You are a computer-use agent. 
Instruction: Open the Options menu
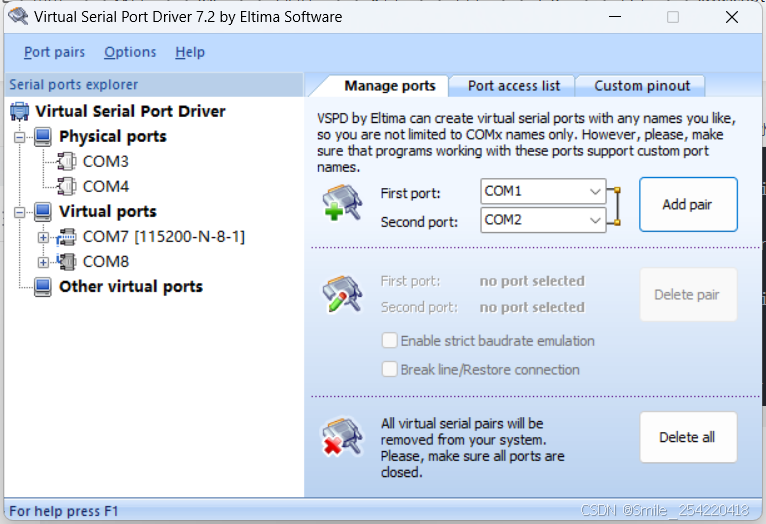[x=130, y=52]
